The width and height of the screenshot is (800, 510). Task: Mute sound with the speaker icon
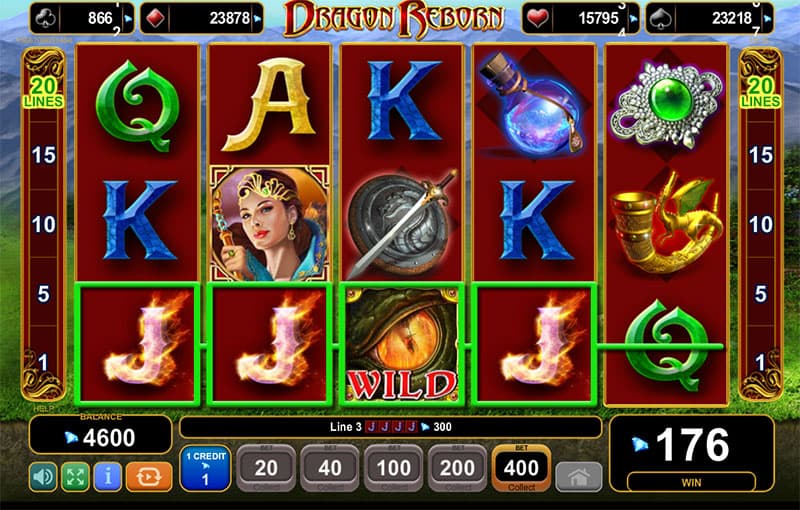[x=43, y=477]
